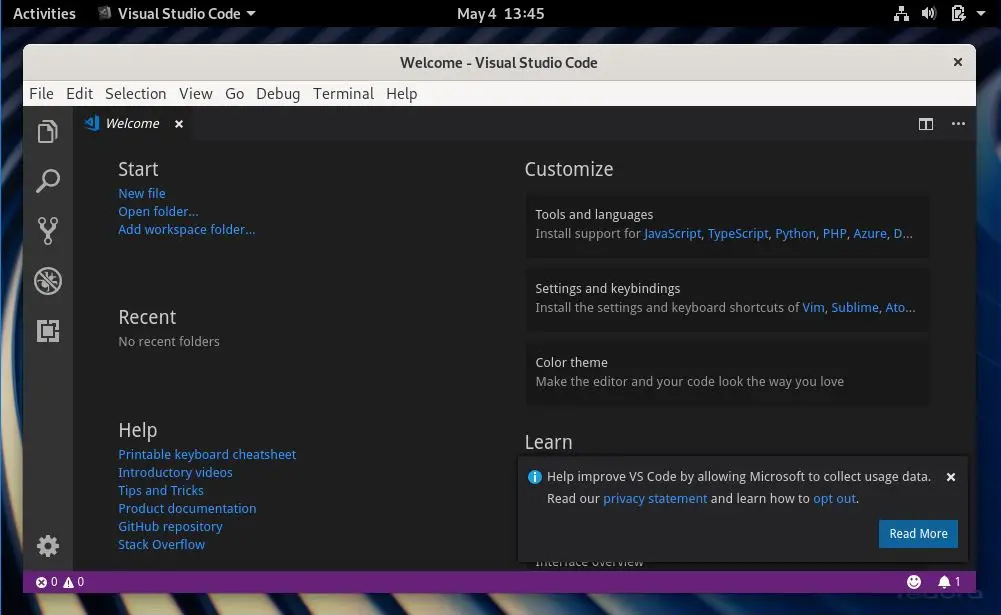The height and width of the screenshot is (615, 1001).
Task: Open the Extensions view icon
Action: 48,331
